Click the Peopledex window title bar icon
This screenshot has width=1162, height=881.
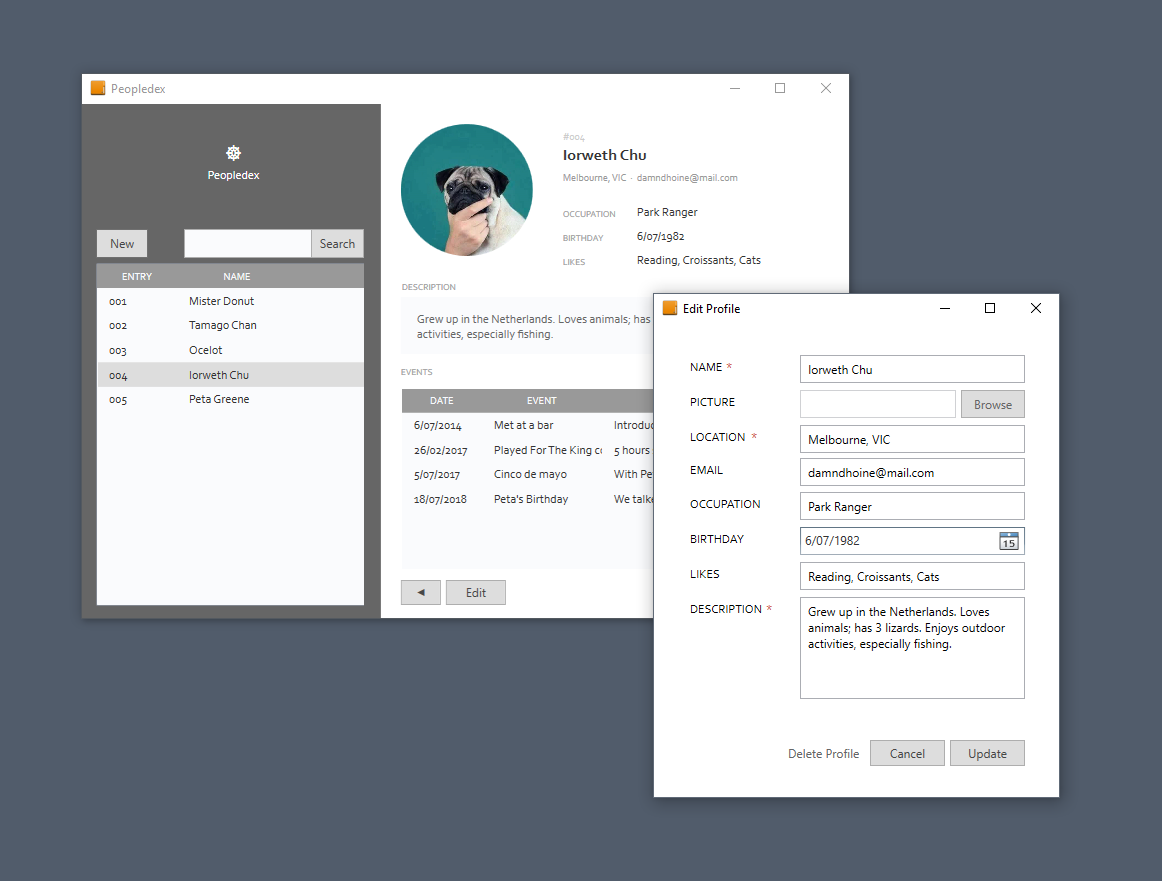click(x=98, y=89)
